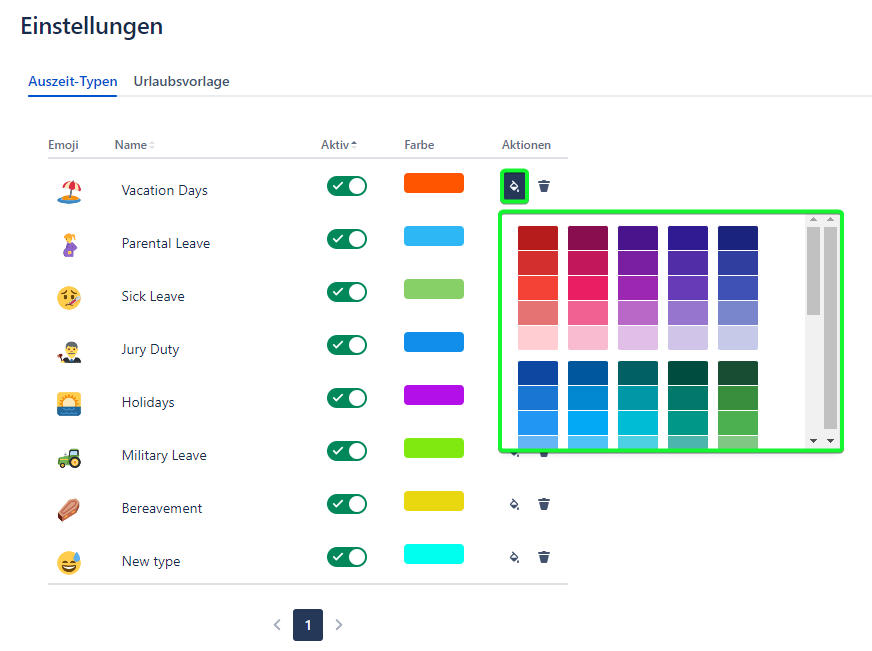Screen dimensions: 872x651
Task: Go to next page with right chevron
Action: pos(339,625)
